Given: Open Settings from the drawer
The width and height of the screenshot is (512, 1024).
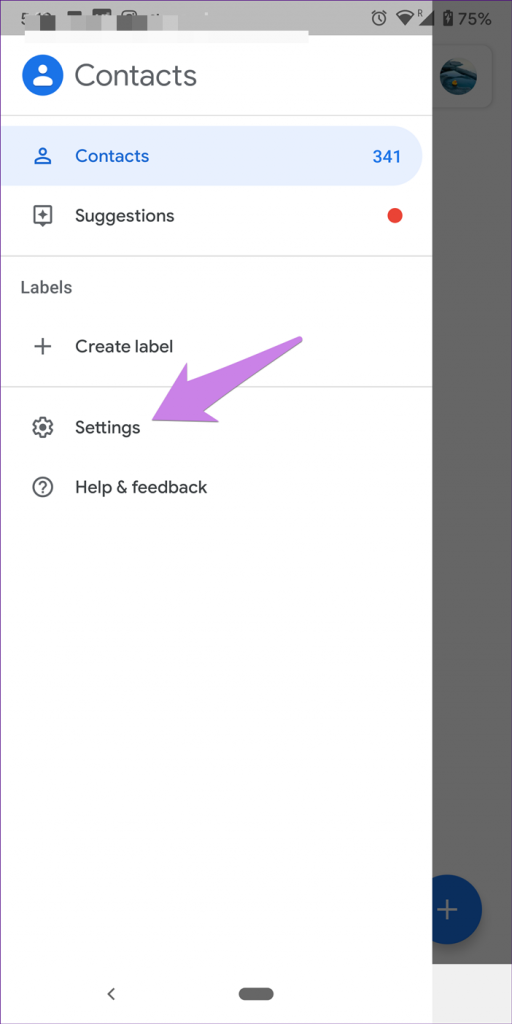Looking at the screenshot, I should click(216, 428).
